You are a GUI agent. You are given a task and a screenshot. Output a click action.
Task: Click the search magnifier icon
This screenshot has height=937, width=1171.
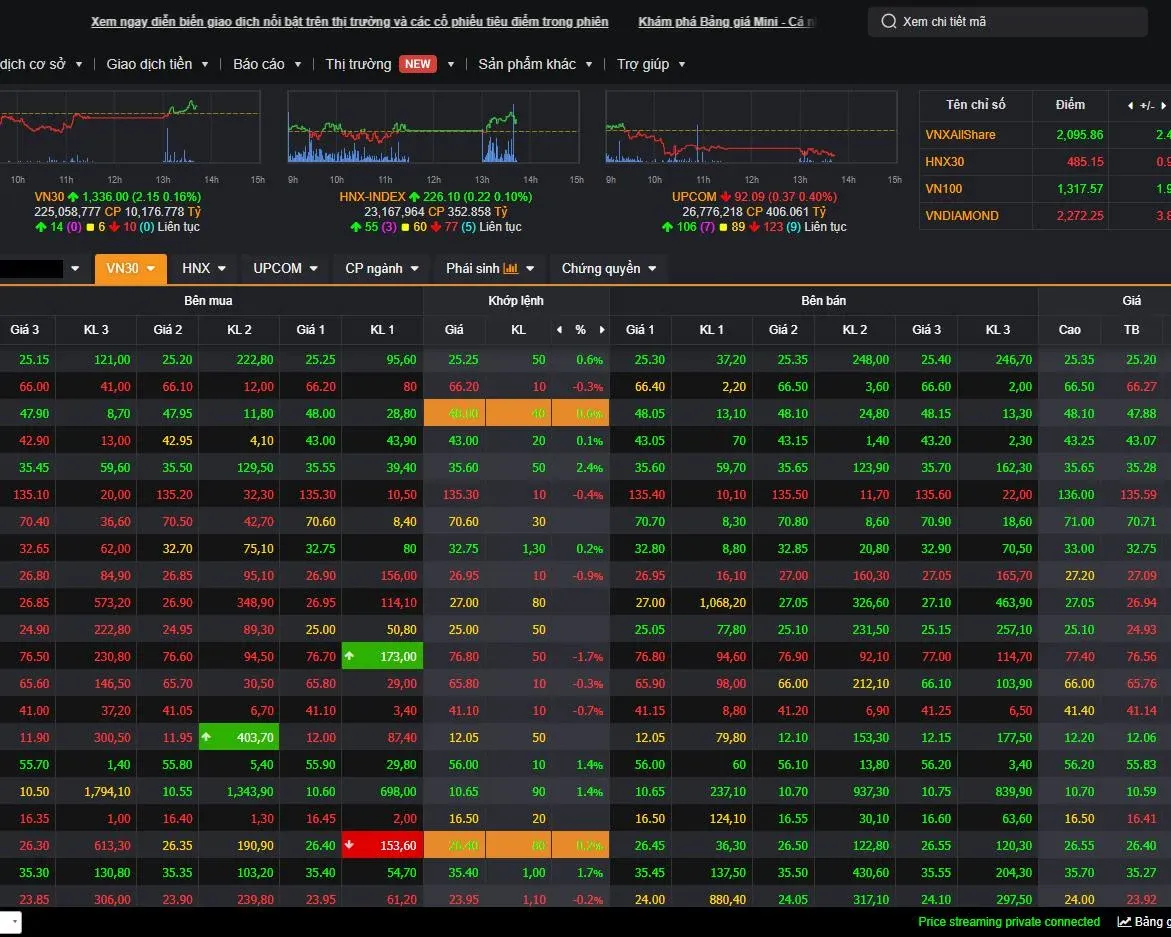(x=888, y=22)
